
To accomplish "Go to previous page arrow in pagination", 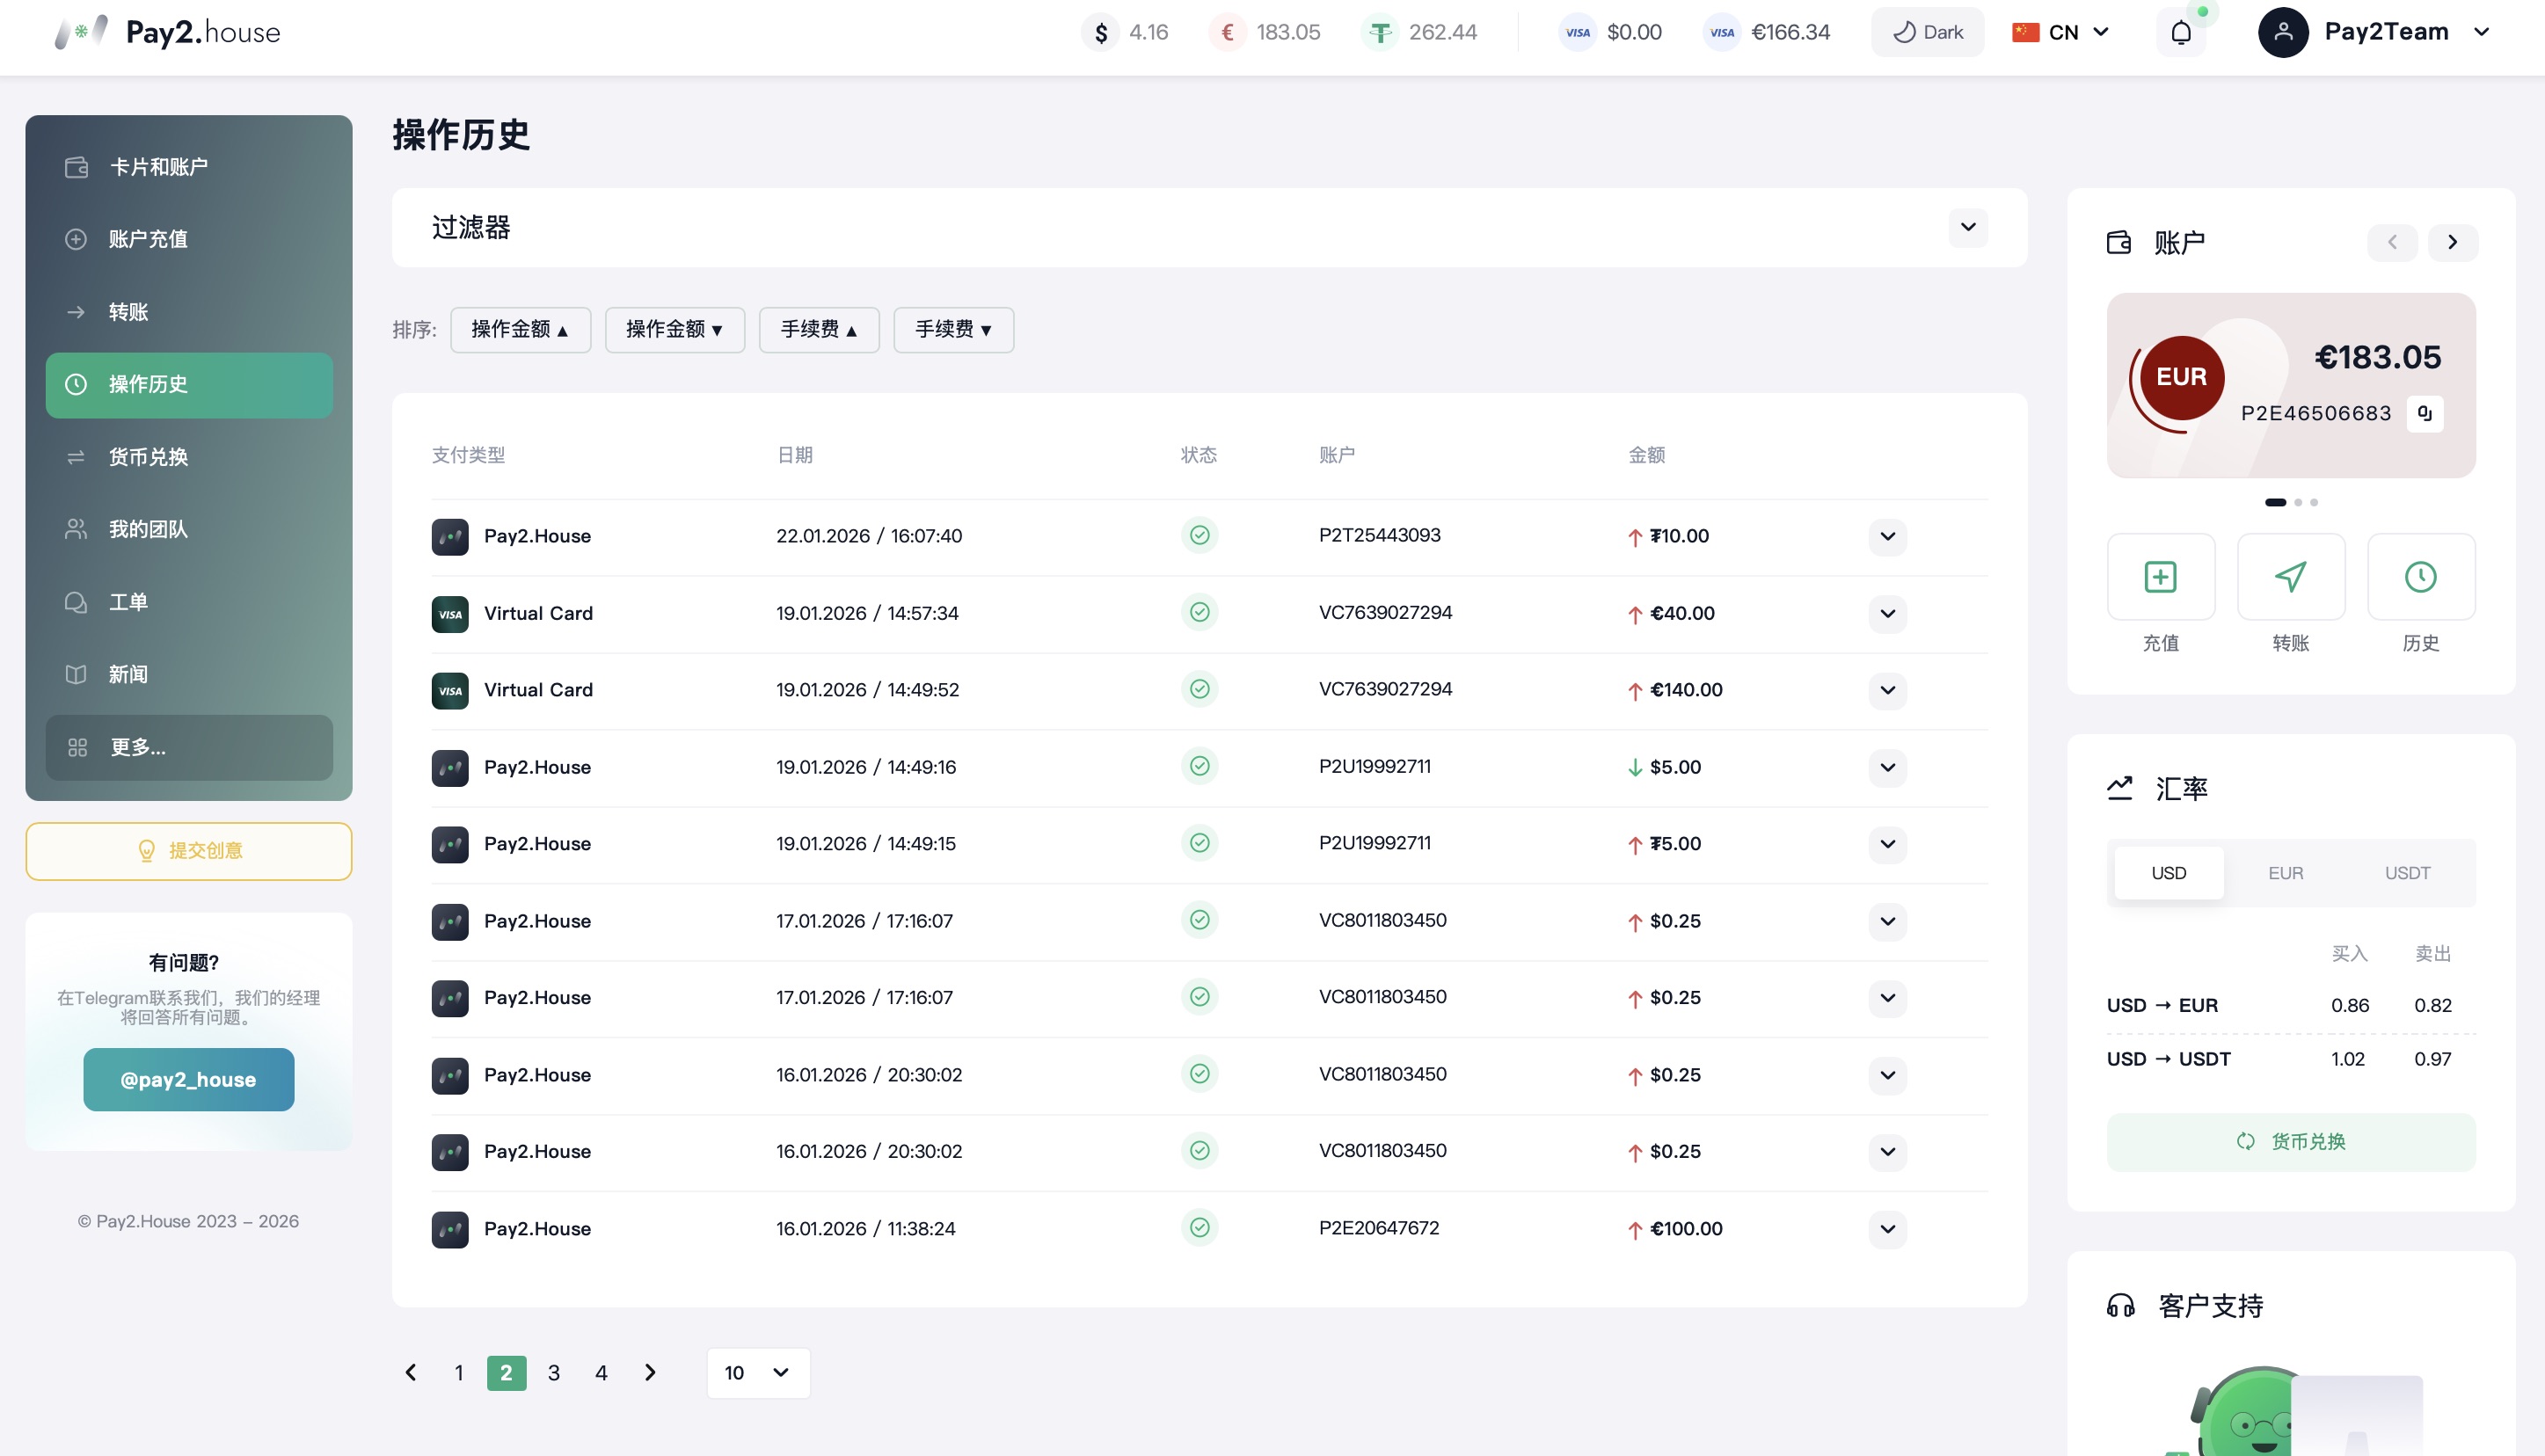I will [411, 1372].
